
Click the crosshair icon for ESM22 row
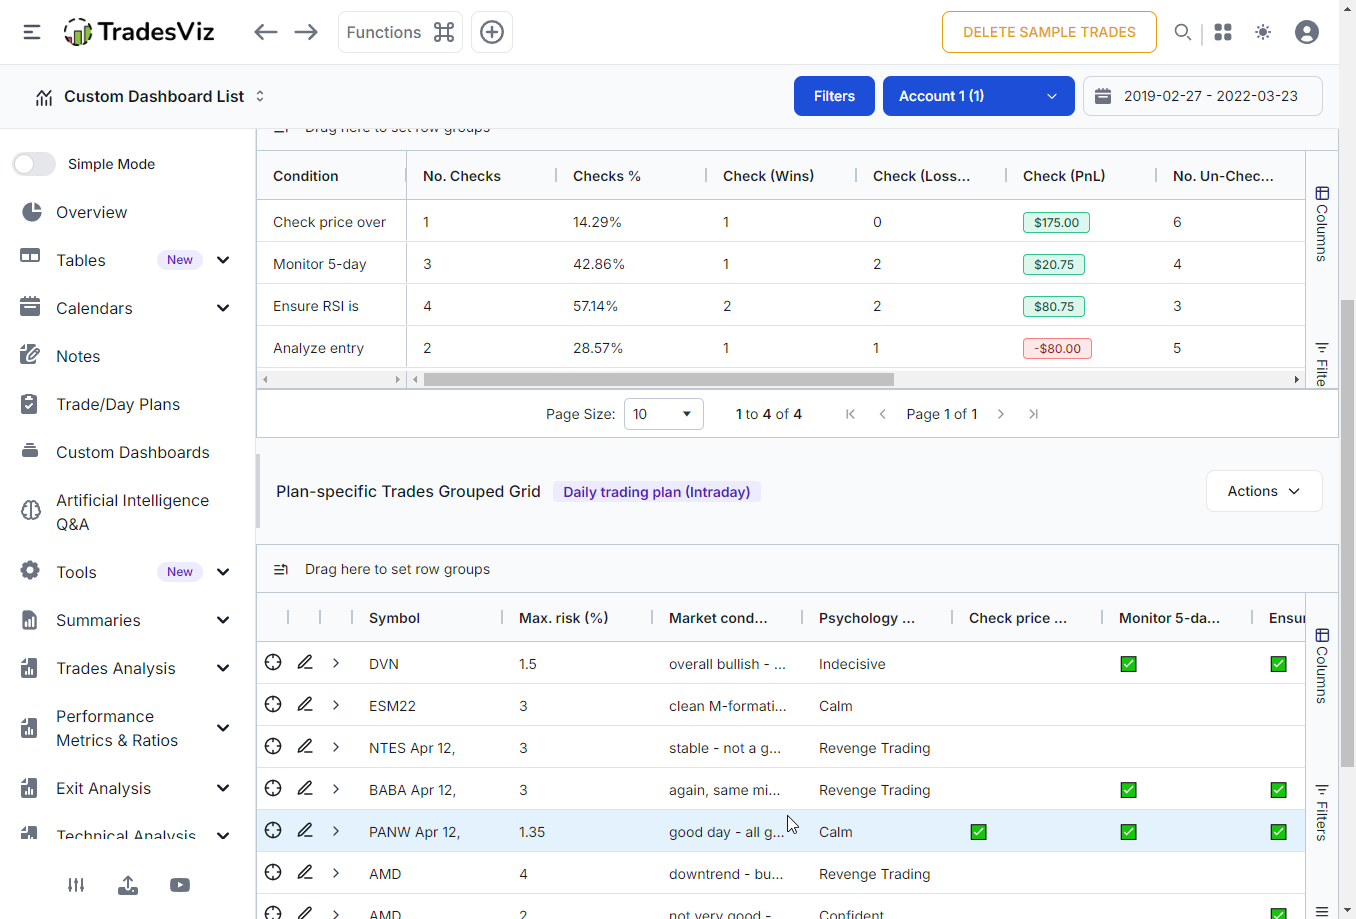[273, 705]
